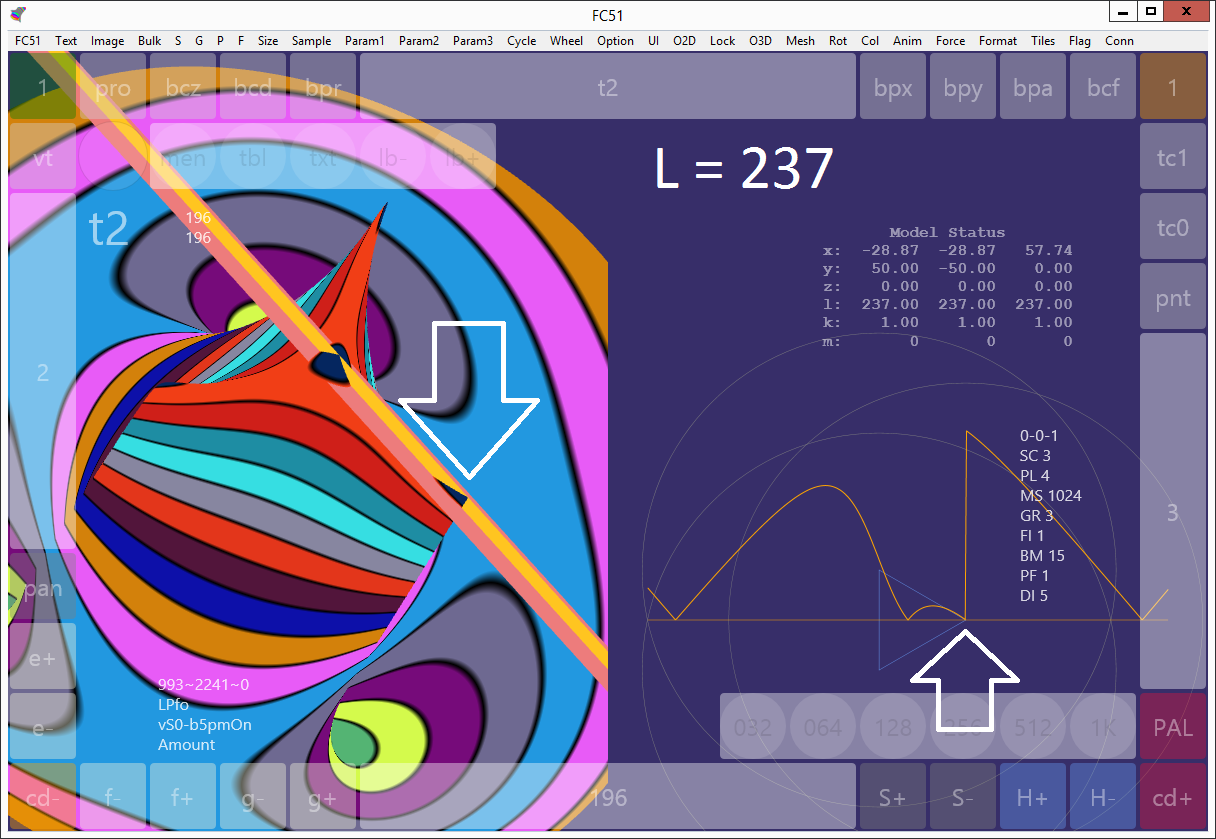The image size is (1216, 839).
Task: Open the Tiles menu
Action: (1043, 41)
